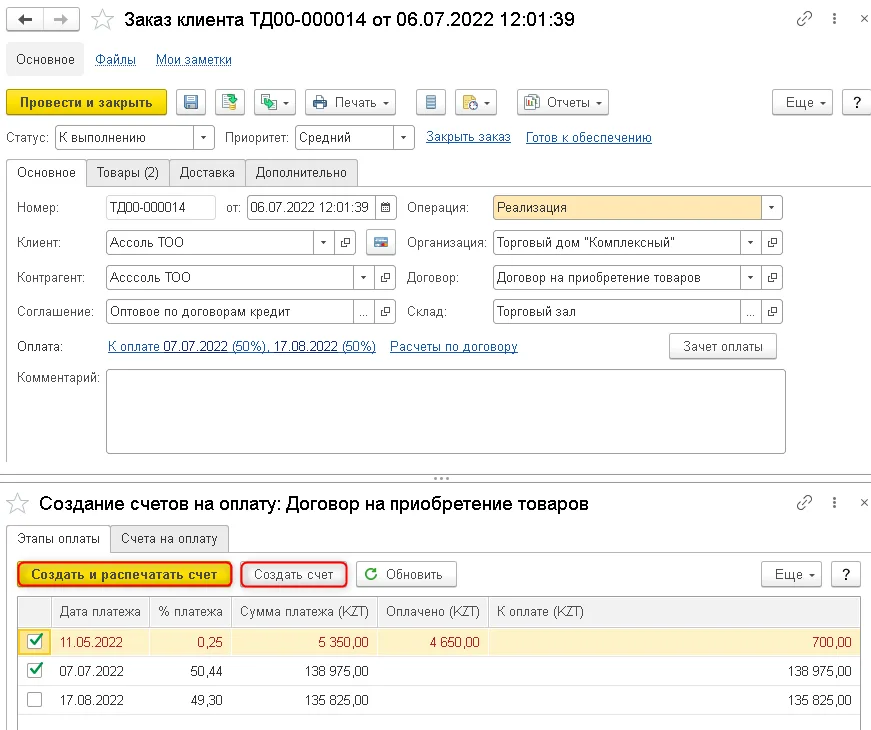Open the Склад record with the open icon
This screenshot has height=730, width=871.
[772, 312]
